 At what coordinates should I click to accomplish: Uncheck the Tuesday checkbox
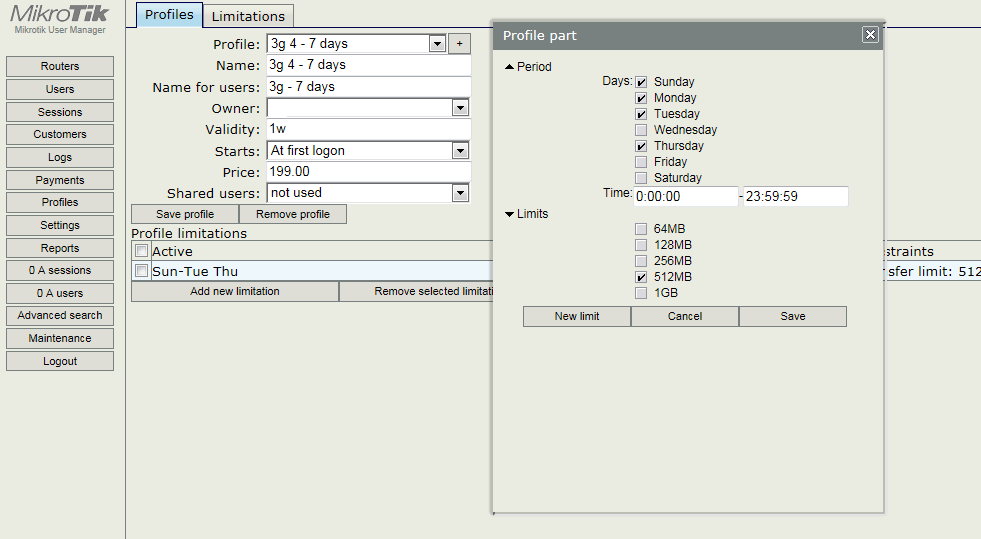coord(641,114)
